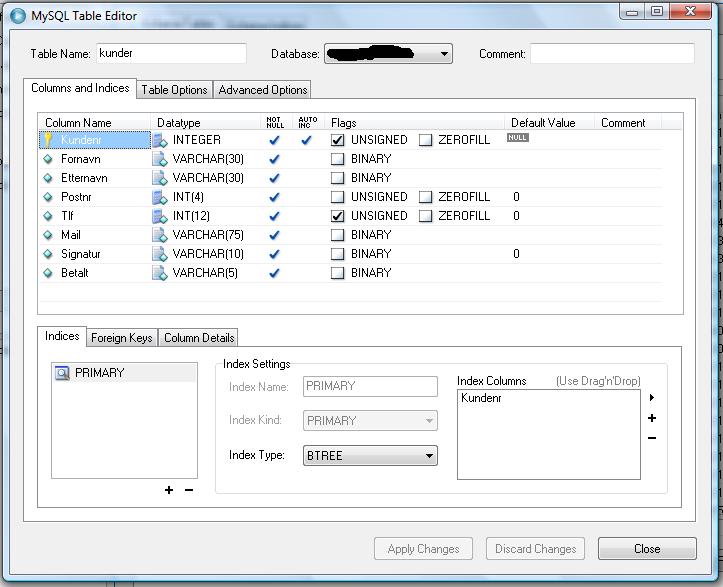Click the Close button
This screenshot has width=723, height=587.
tap(647, 549)
